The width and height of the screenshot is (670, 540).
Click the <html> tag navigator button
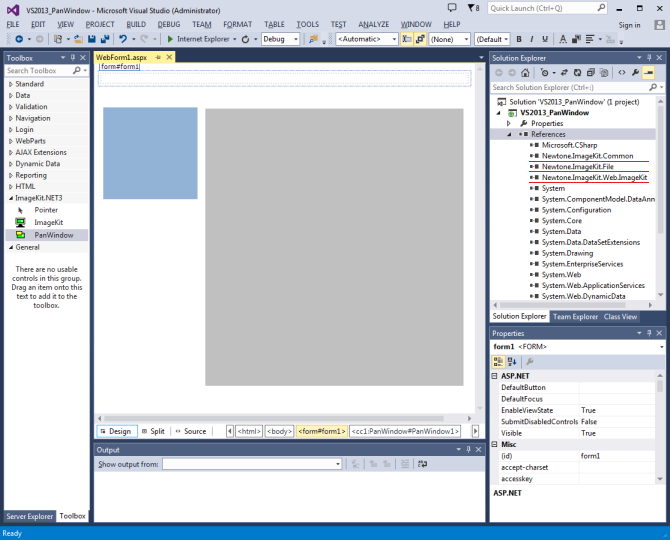[249, 431]
